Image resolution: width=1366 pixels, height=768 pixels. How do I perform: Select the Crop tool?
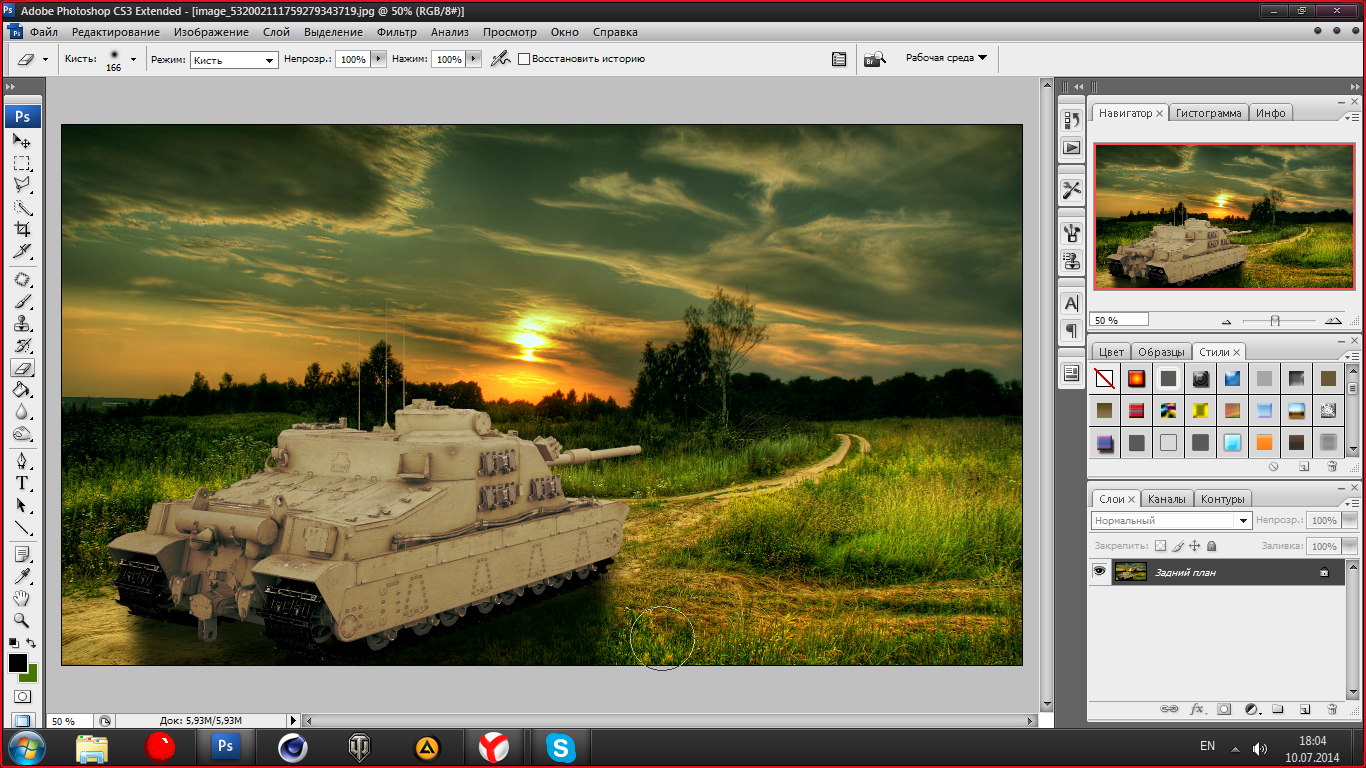(x=22, y=229)
